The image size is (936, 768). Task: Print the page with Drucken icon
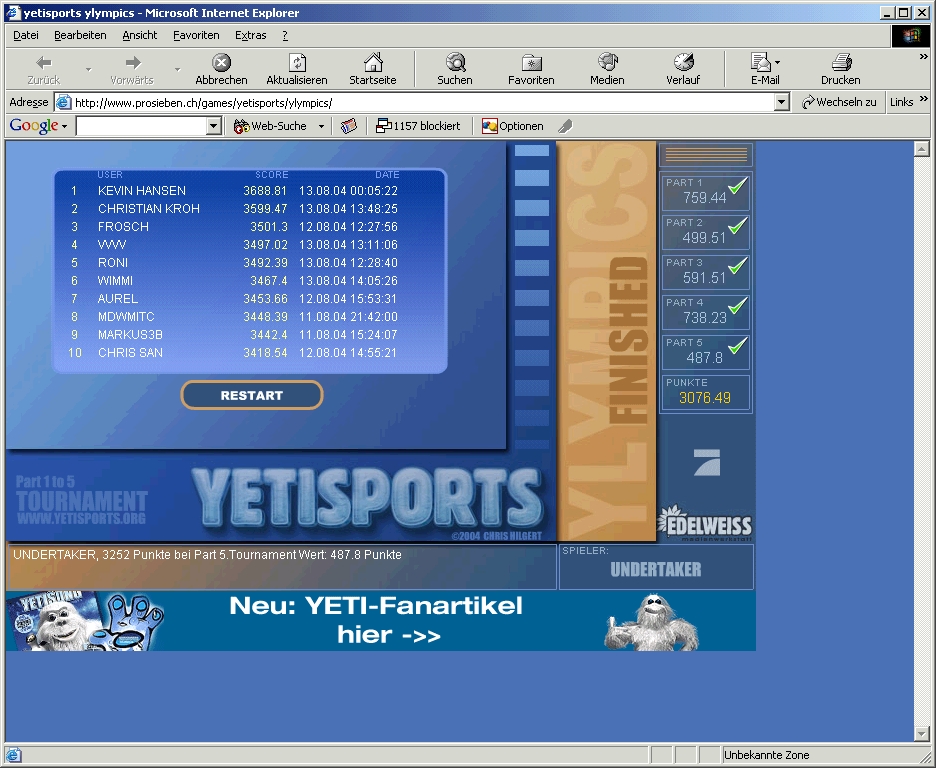[x=841, y=62]
